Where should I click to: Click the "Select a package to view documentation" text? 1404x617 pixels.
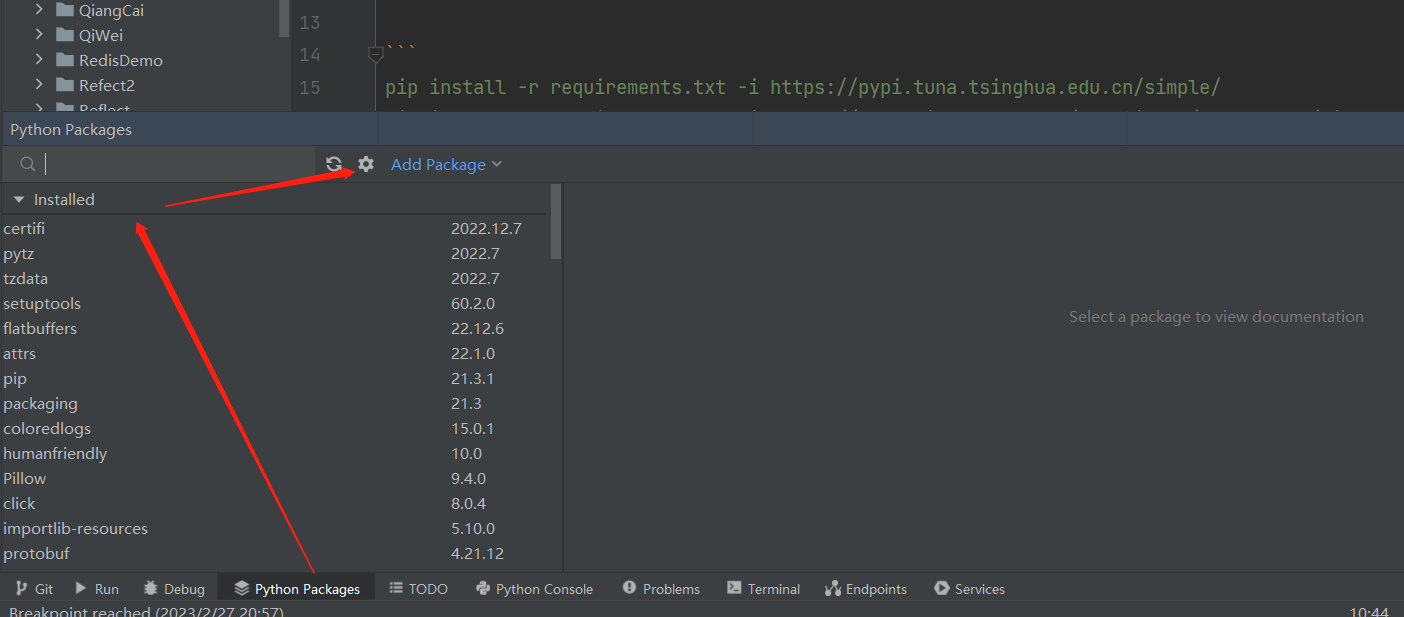click(1216, 317)
